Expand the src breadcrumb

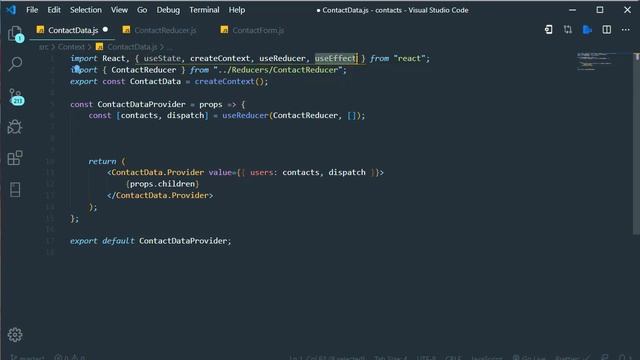pos(43,47)
